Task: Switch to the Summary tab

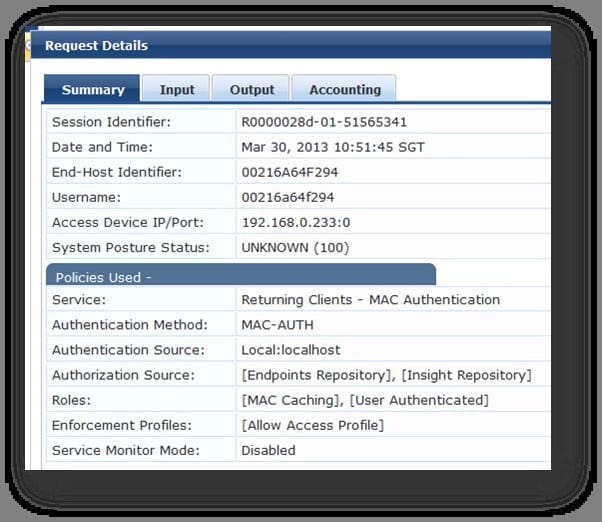Action: pyautogui.click(x=93, y=89)
